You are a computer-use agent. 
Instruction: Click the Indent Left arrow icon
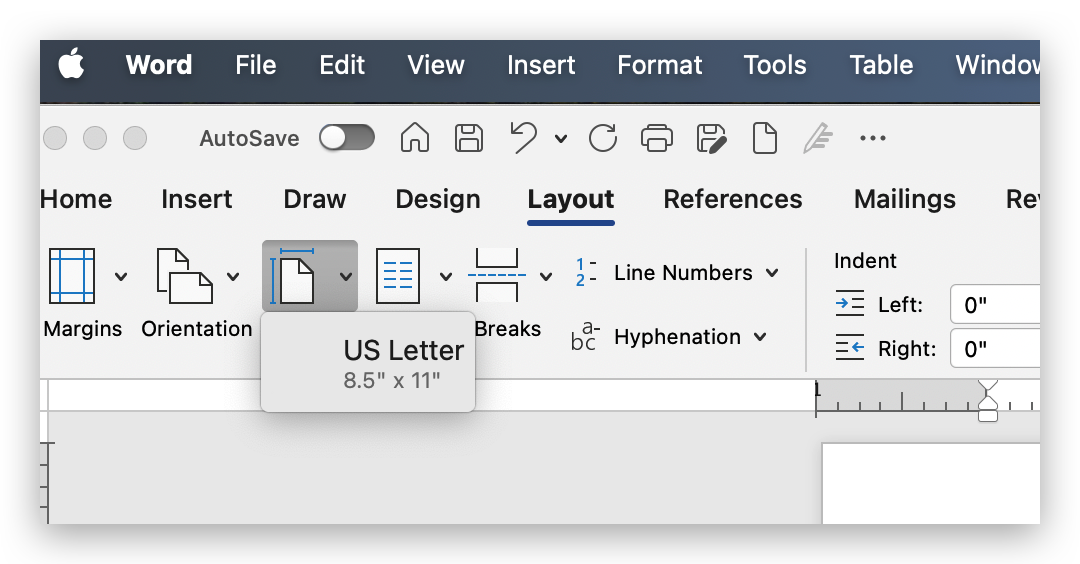click(x=850, y=304)
